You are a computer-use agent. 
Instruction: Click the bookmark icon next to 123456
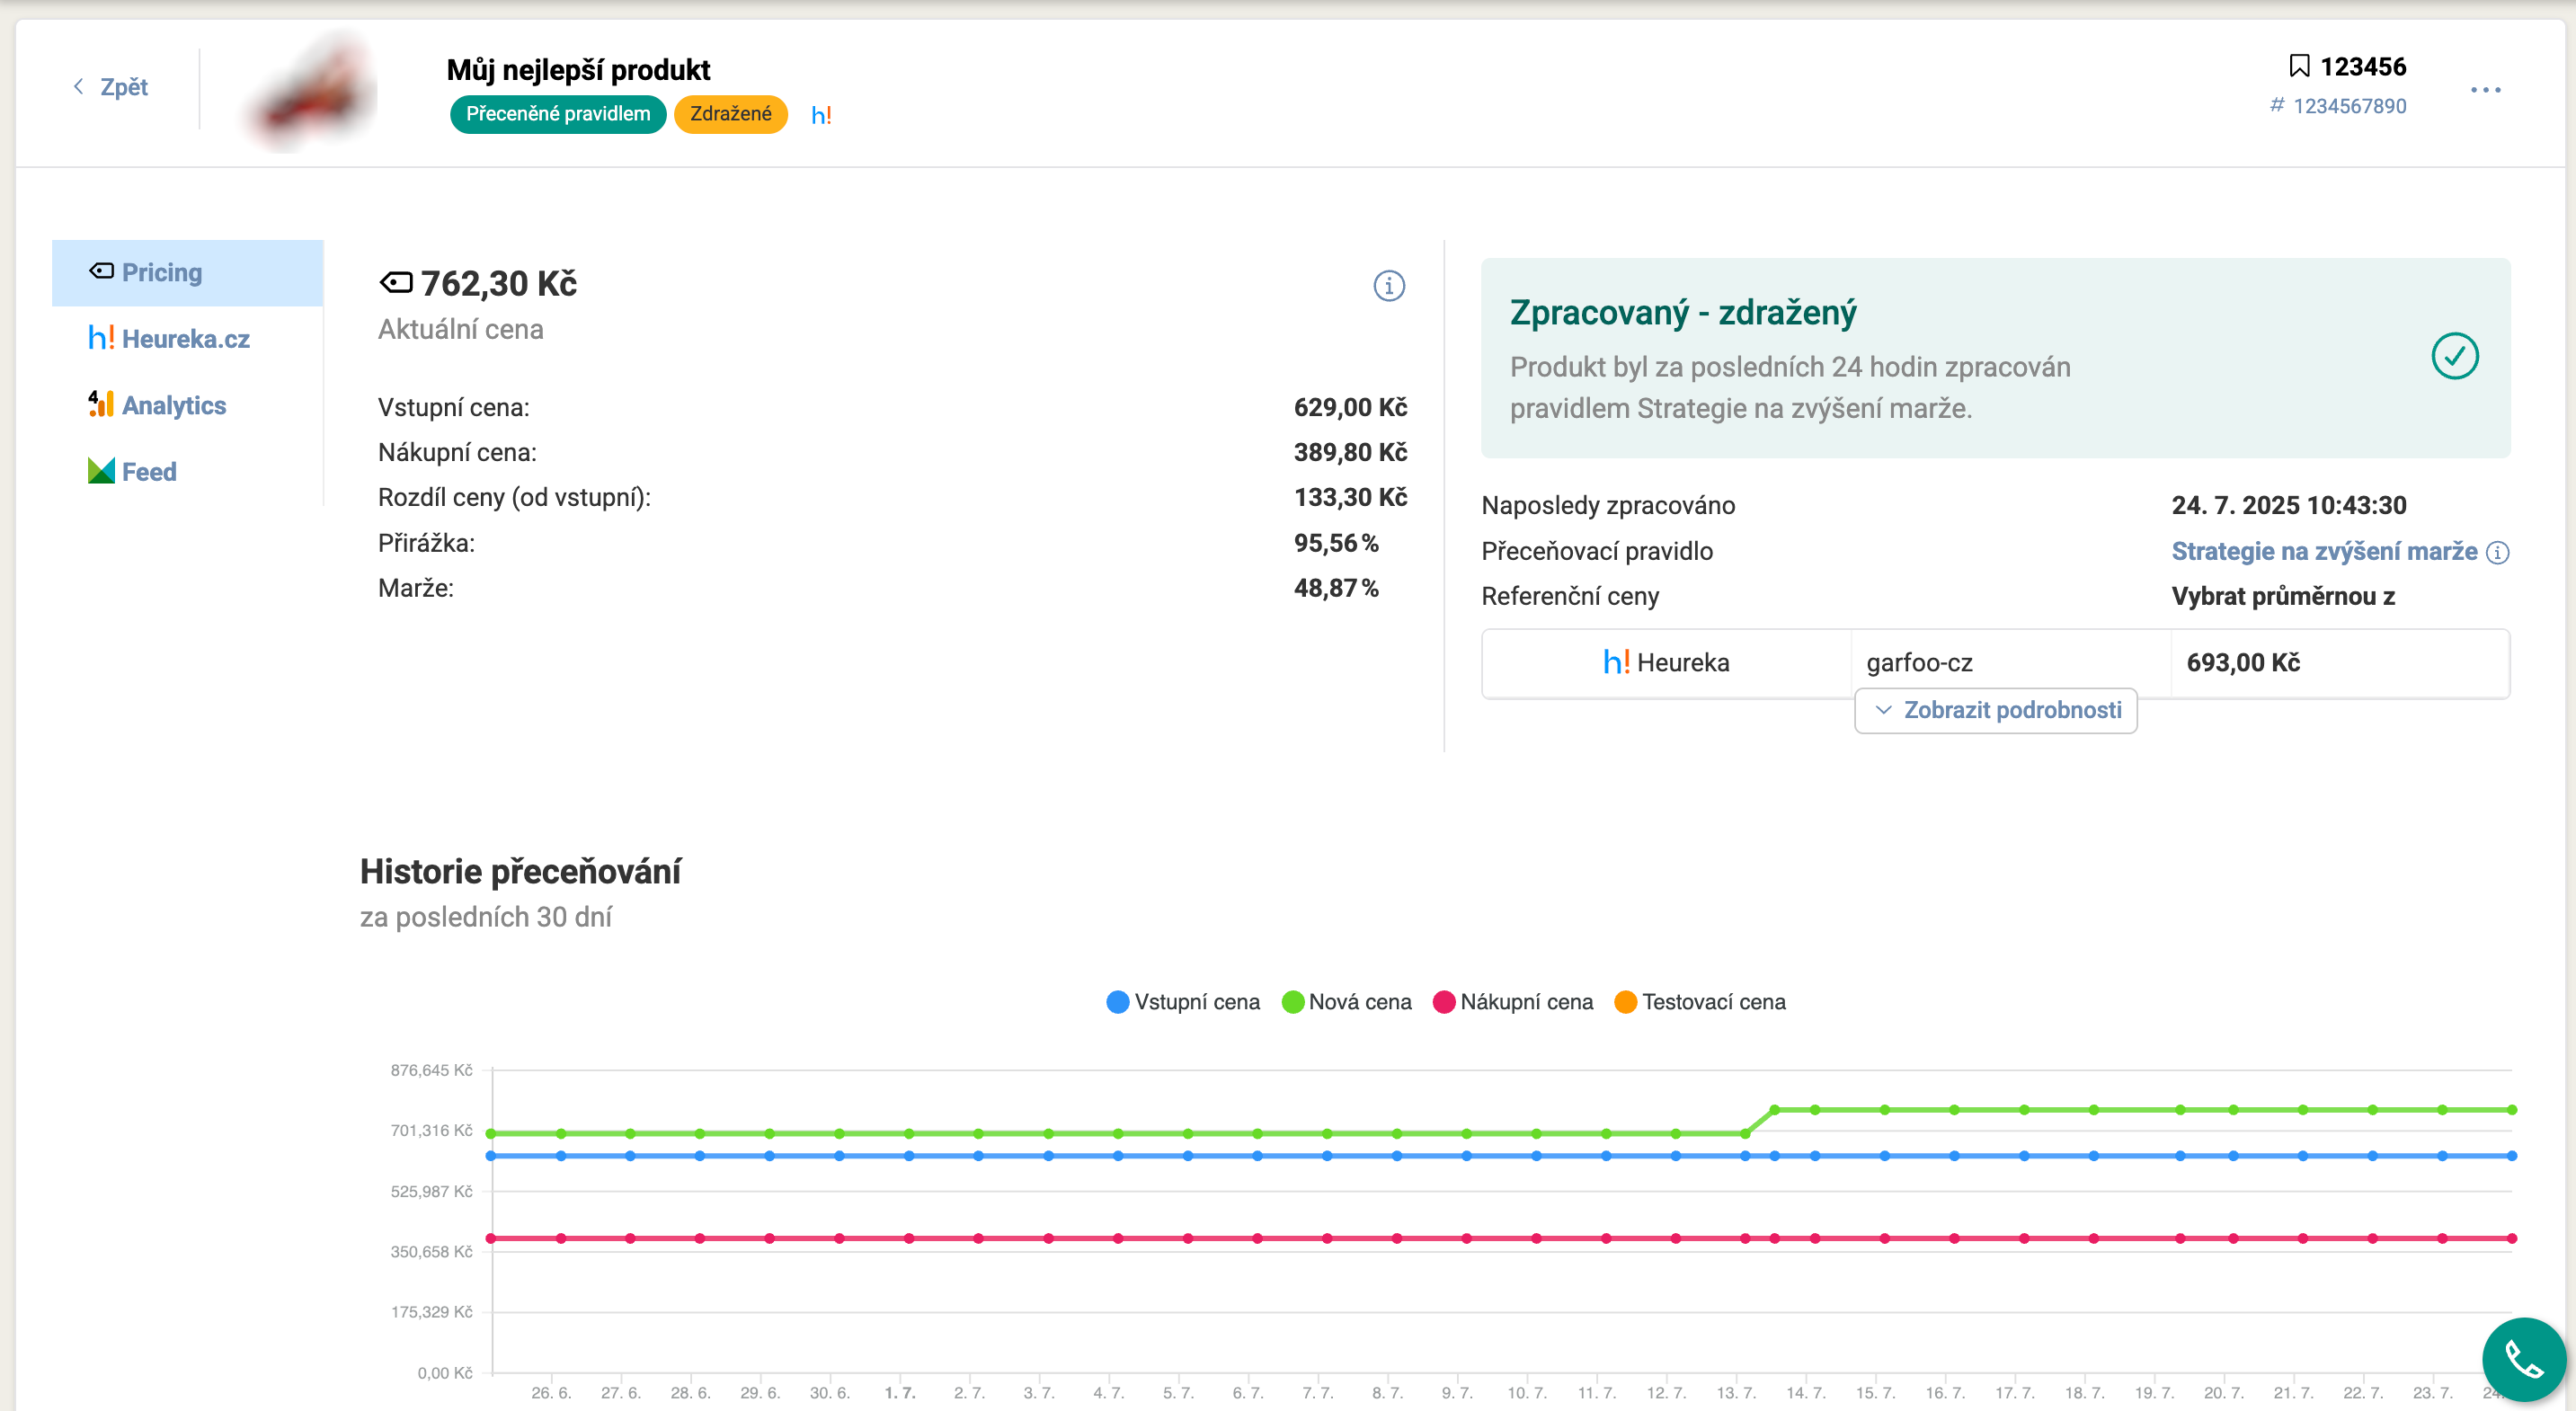[x=2299, y=67]
